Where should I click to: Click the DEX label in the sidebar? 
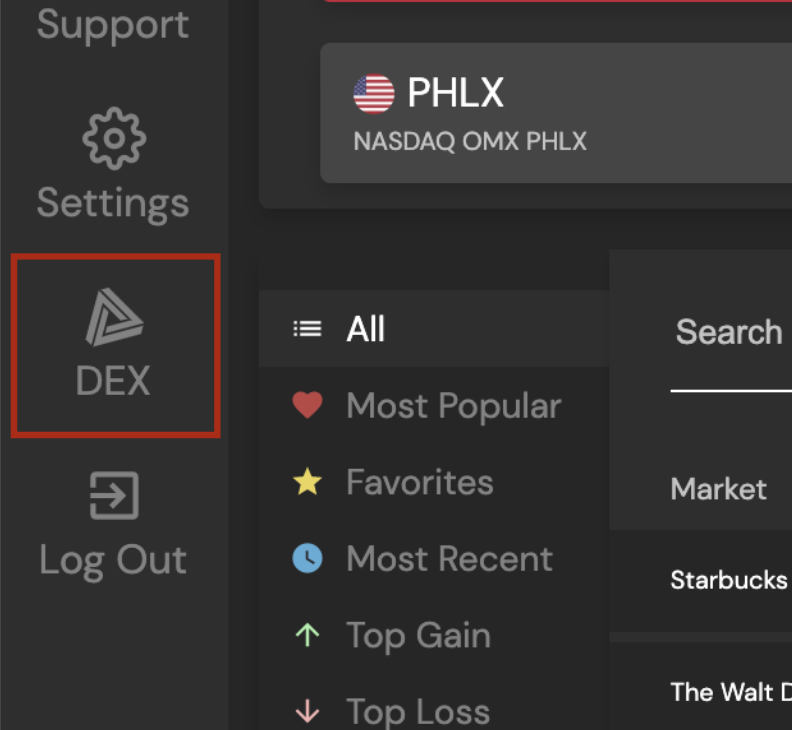(x=113, y=380)
